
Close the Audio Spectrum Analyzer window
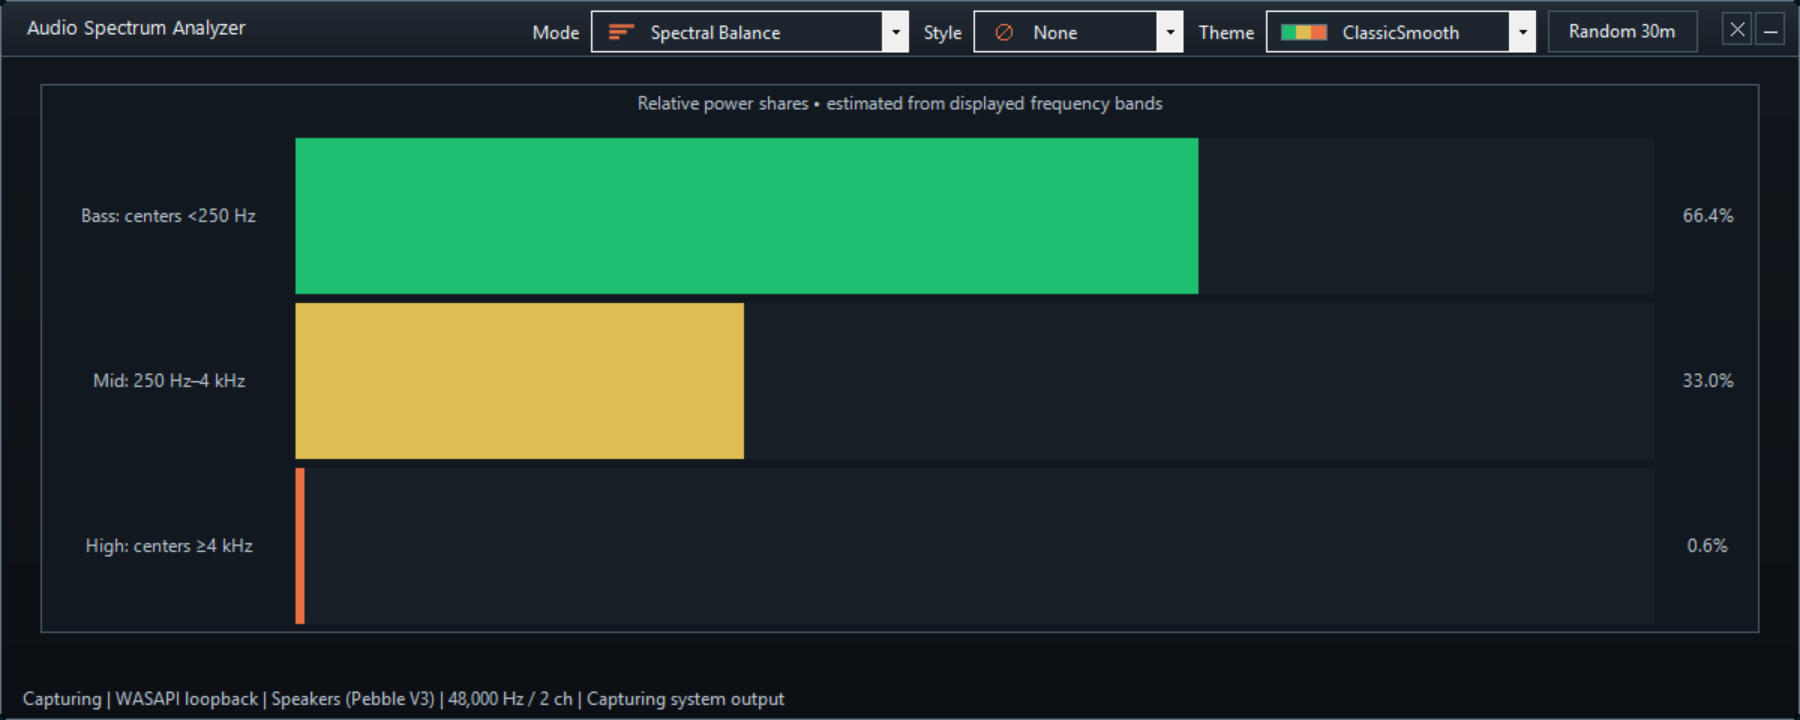click(x=1737, y=30)
